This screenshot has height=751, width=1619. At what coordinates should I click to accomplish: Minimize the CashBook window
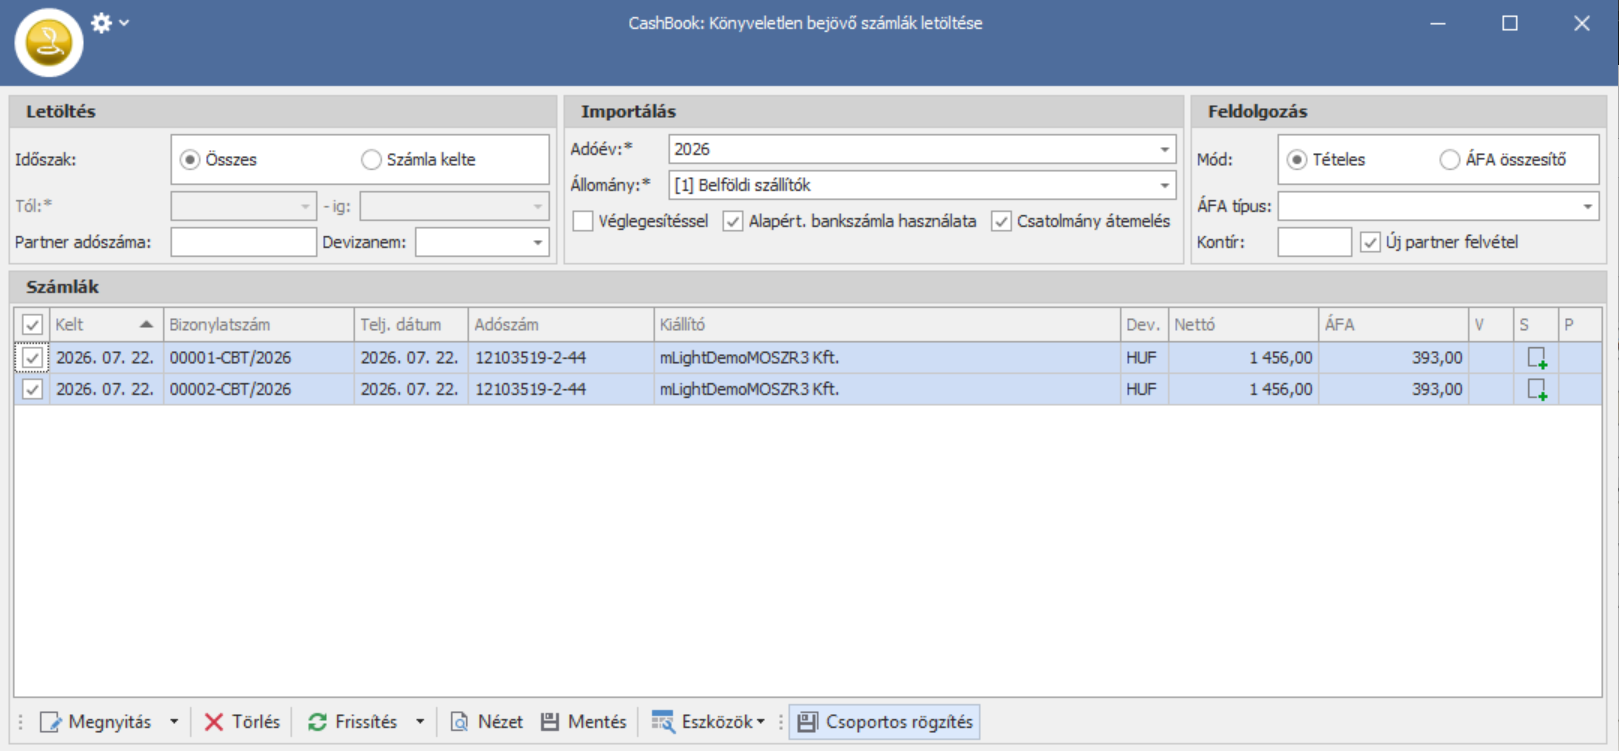pos(1438,23)
